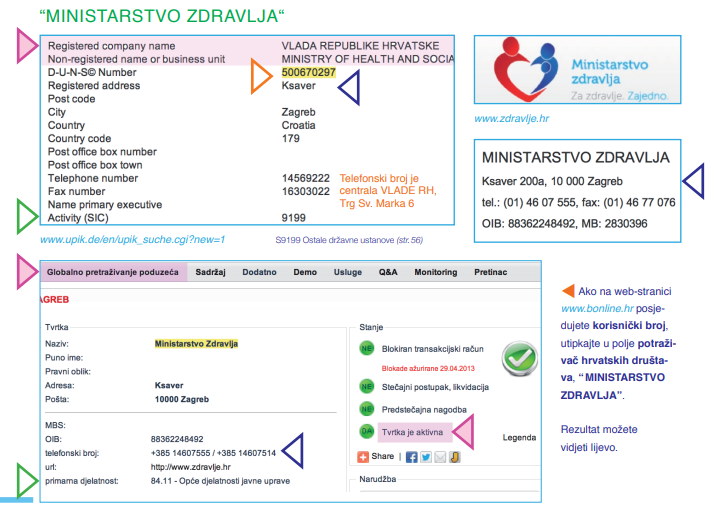Image resolution: width=719 pixels, height=507 pixels.
Task: Open the Pretinac tab
Action: [491, 272]
